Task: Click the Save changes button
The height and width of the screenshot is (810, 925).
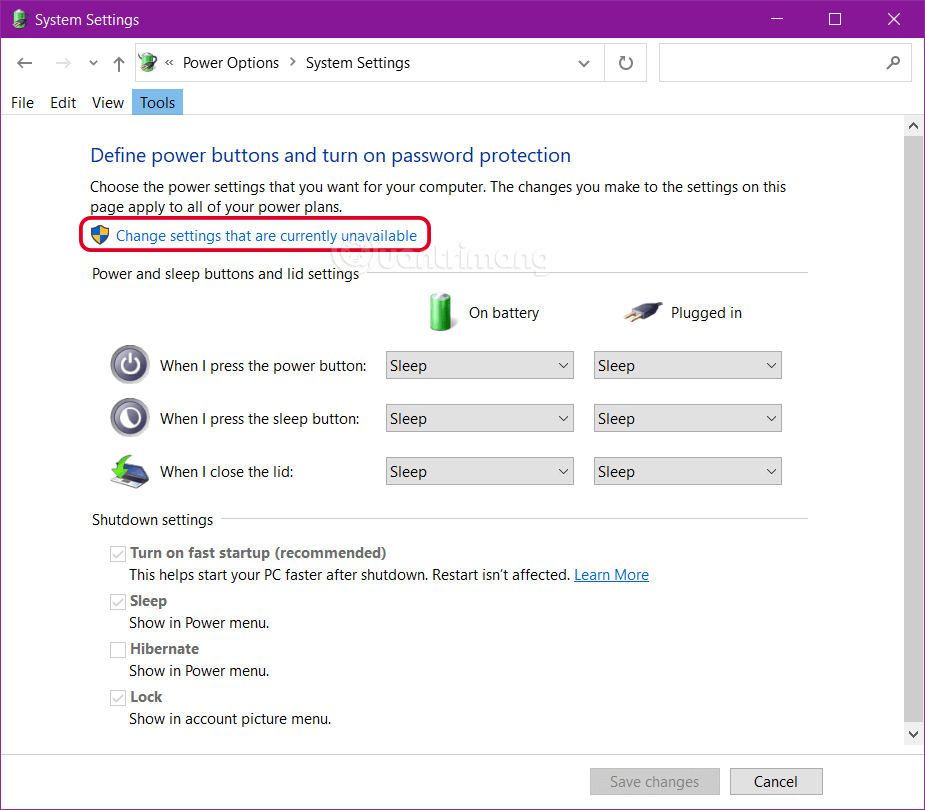Action: 654,782
